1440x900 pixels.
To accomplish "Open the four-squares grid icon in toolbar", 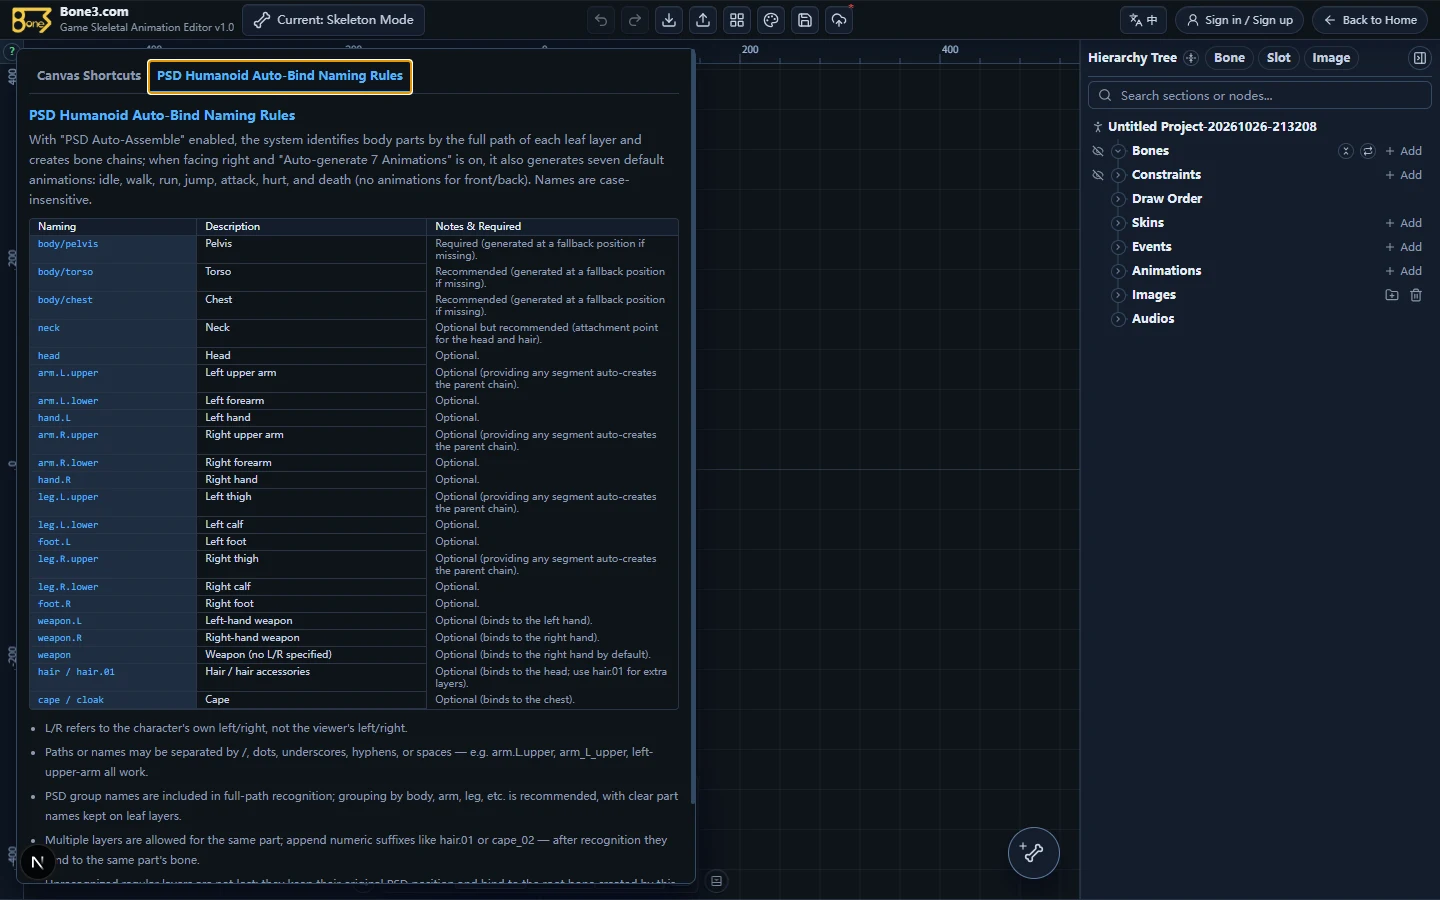I will [x=737, y=20].
